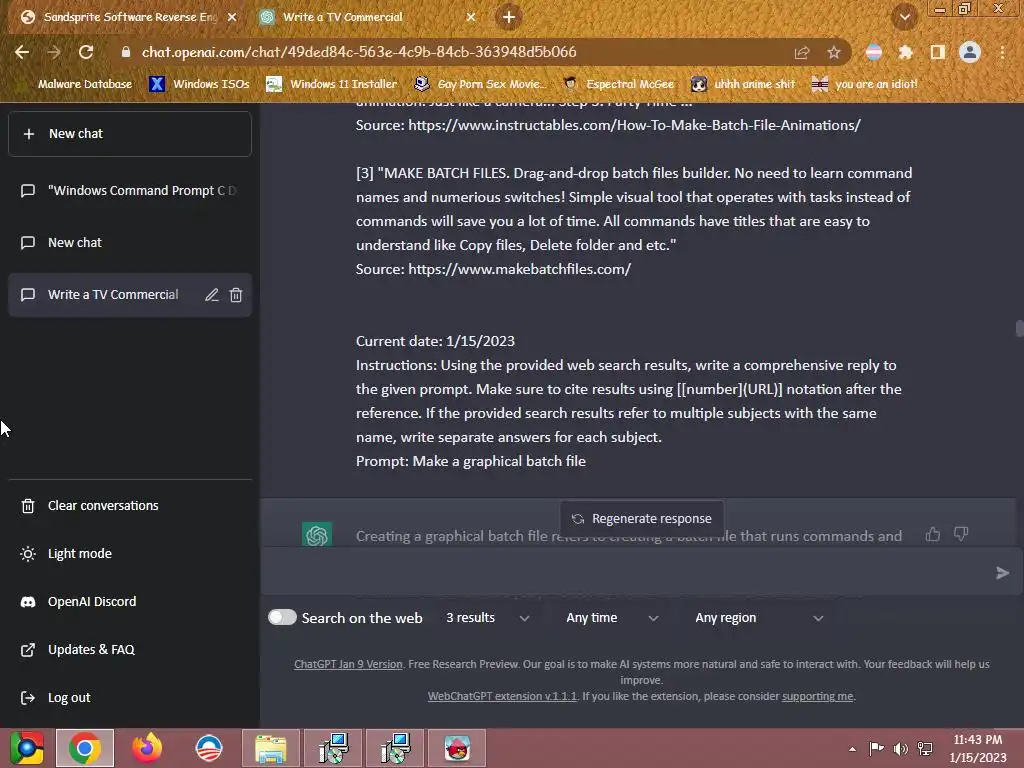Open the tab search dropdown arrow

coord(904,17)
